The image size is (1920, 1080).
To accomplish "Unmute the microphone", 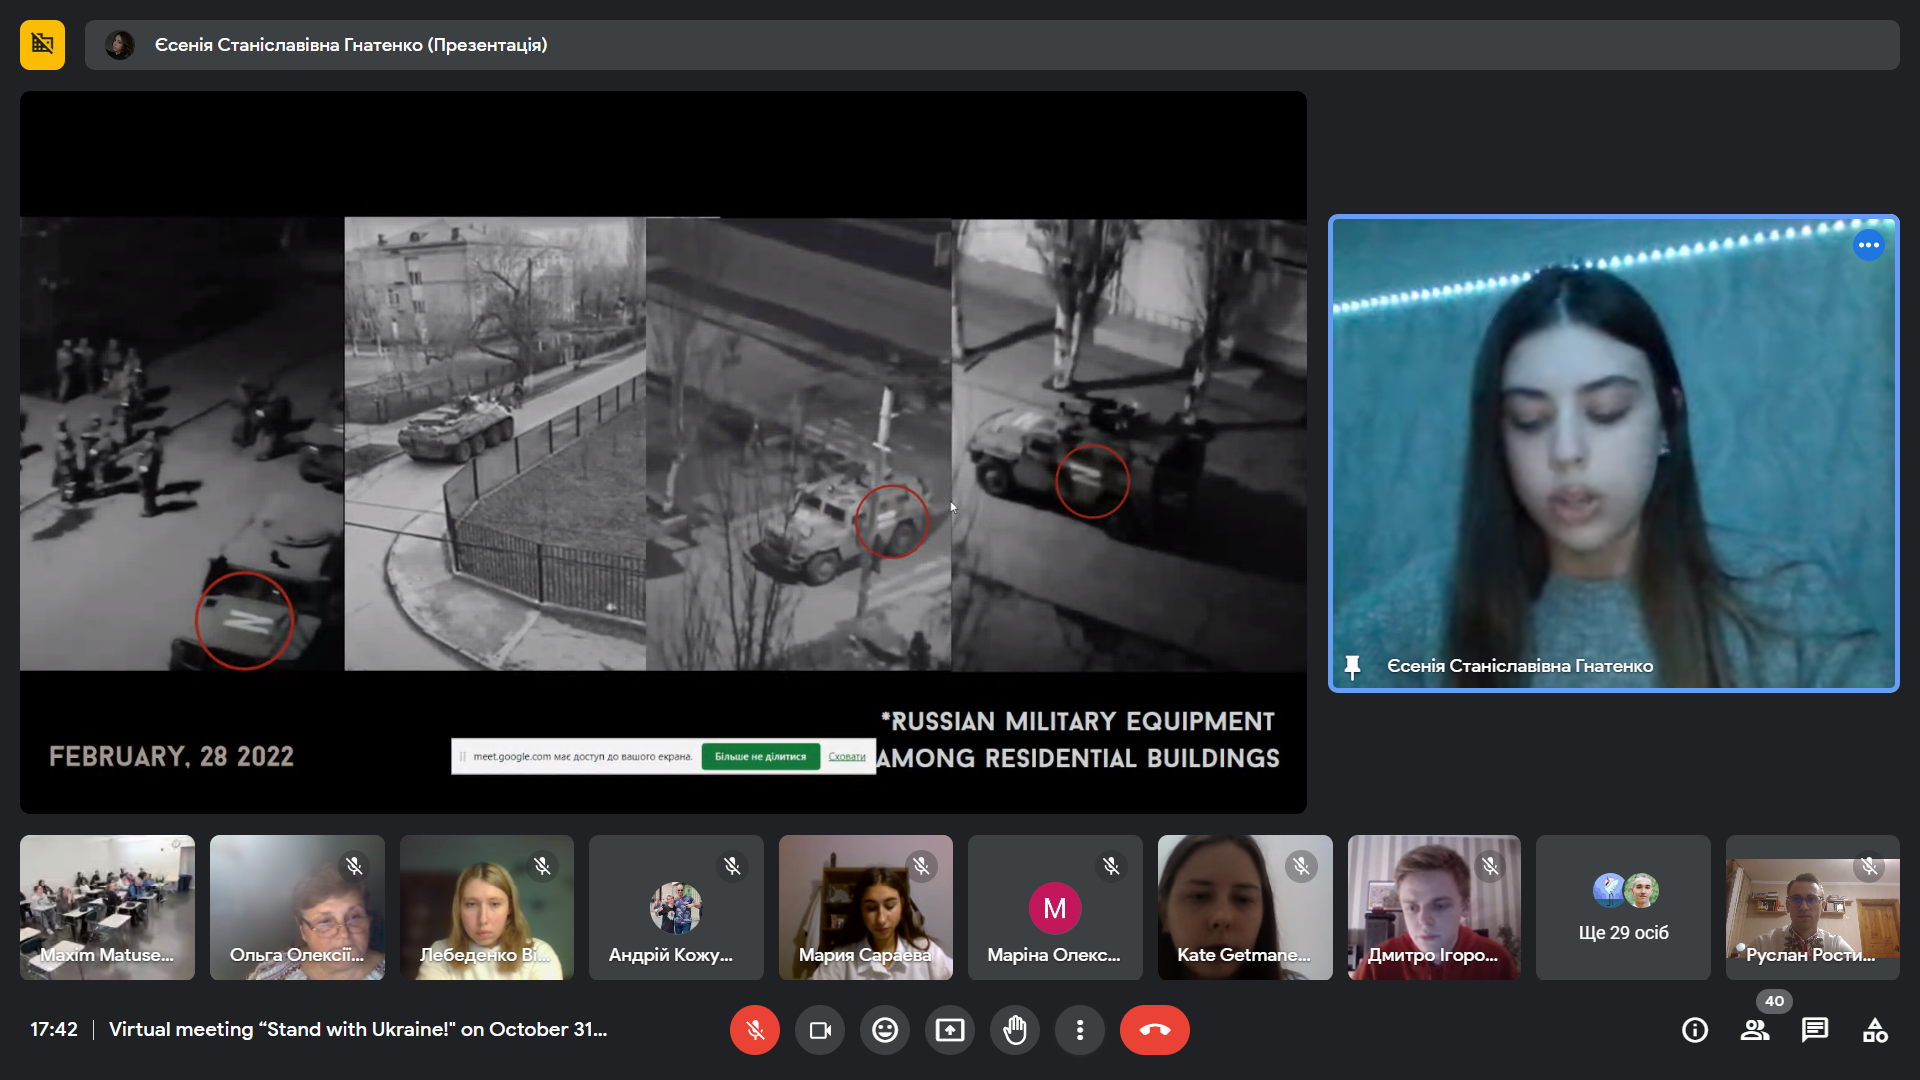I will [755, 1030].
